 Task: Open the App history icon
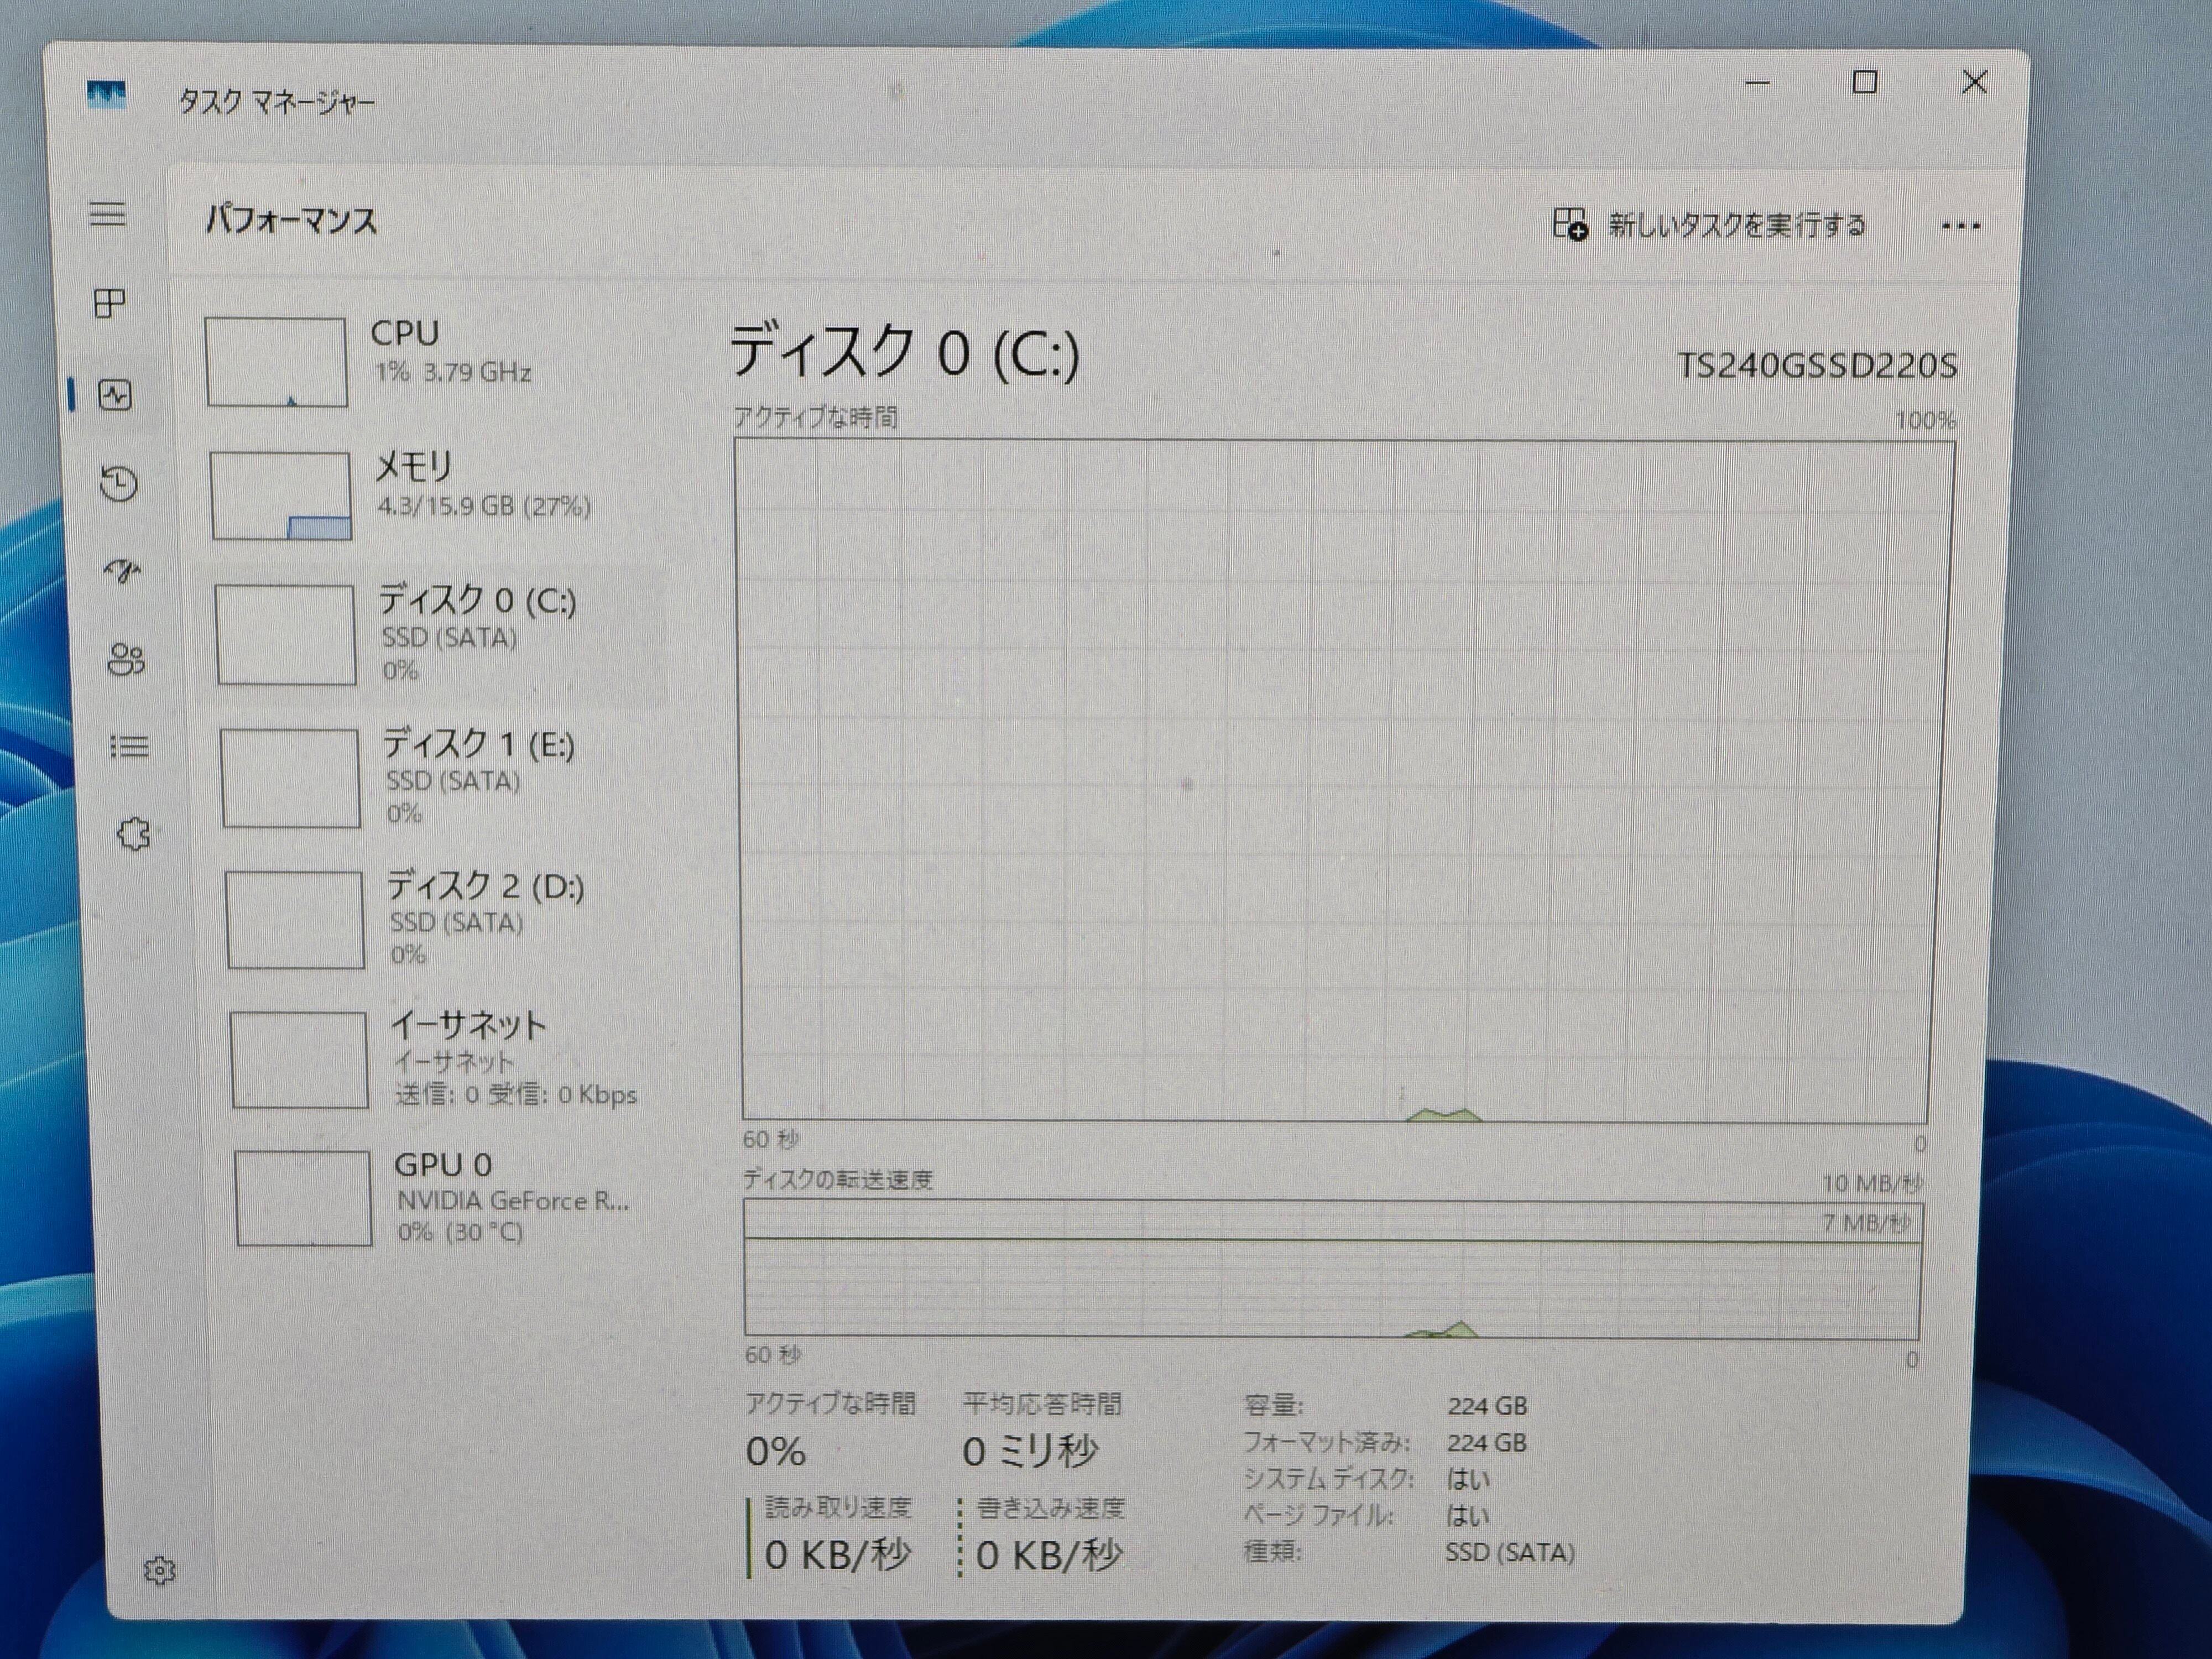coord(119,484)
